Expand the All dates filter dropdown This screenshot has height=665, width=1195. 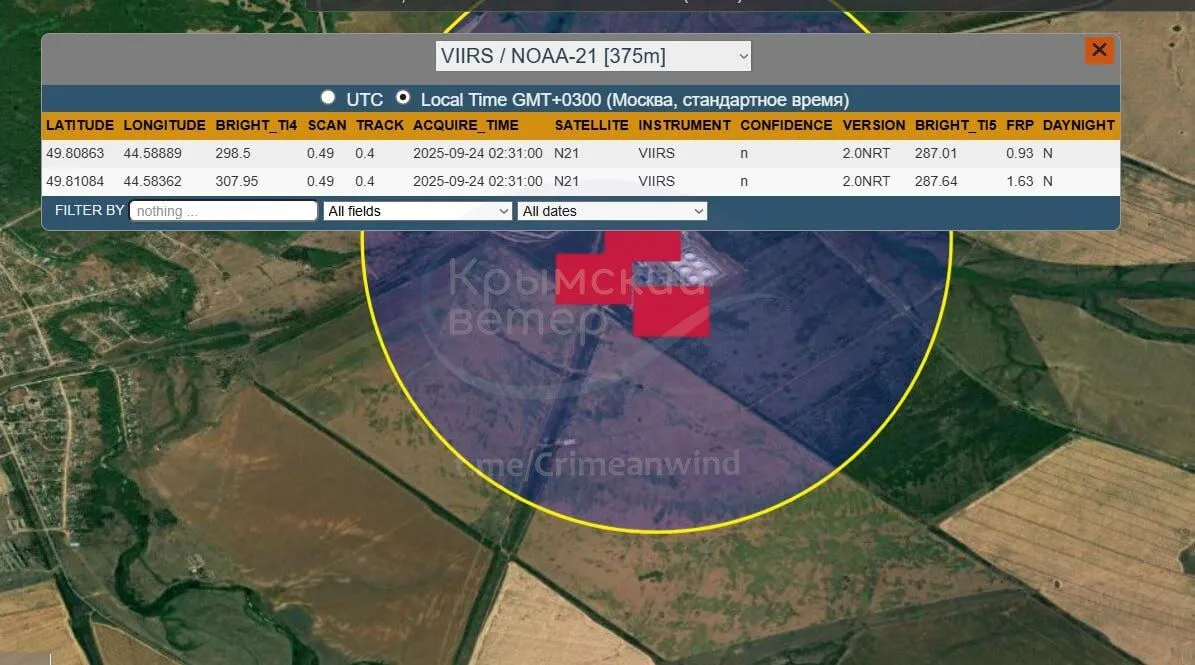(612, 211)
